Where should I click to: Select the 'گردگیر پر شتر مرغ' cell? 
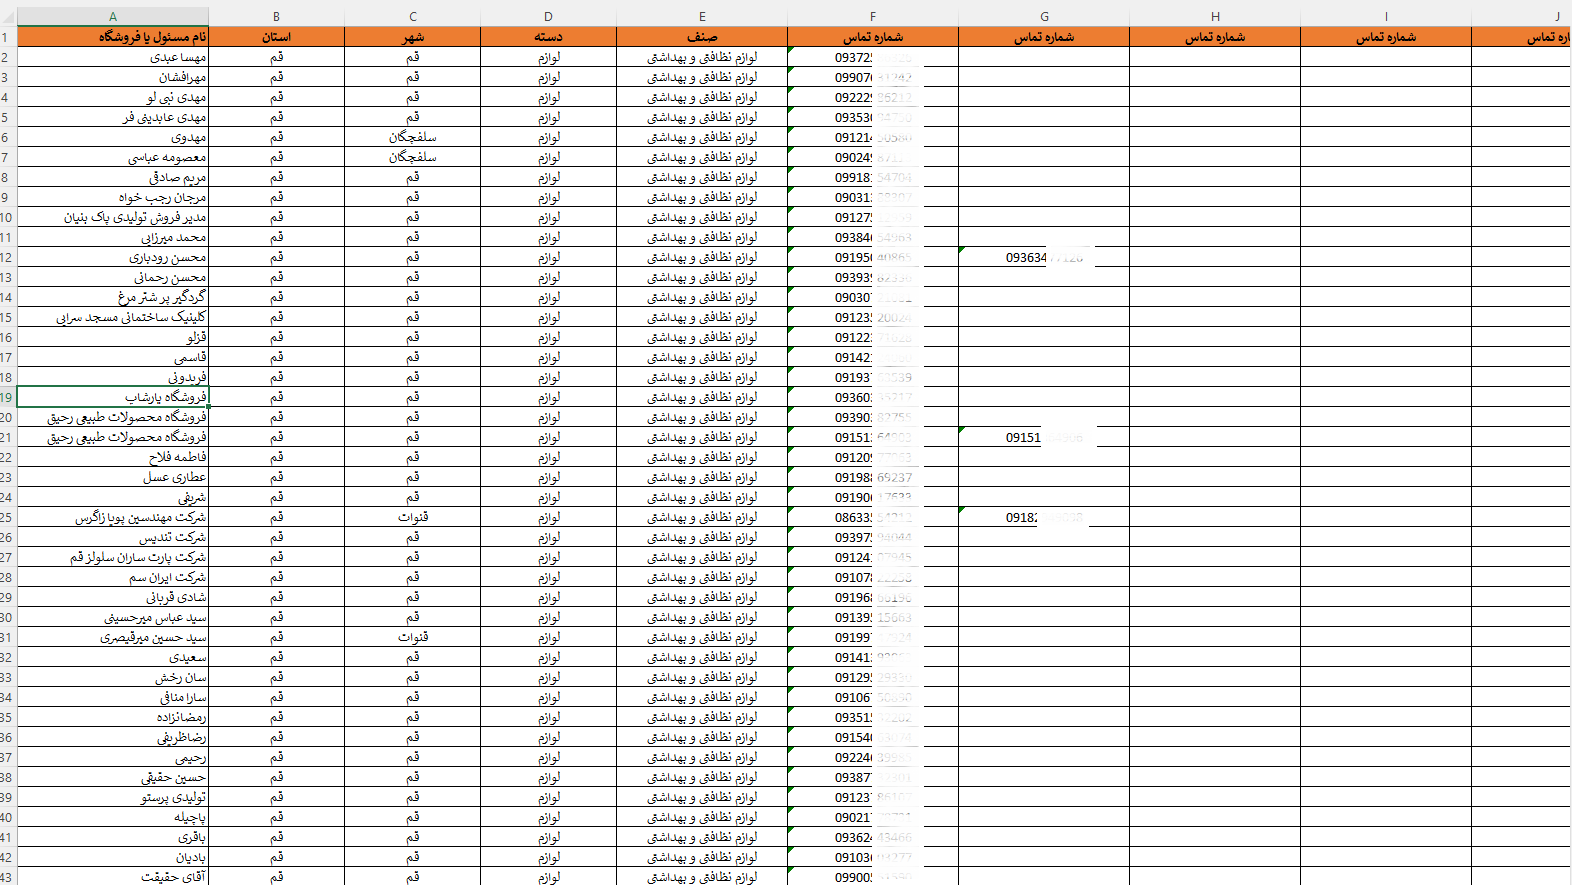(113, 297)
